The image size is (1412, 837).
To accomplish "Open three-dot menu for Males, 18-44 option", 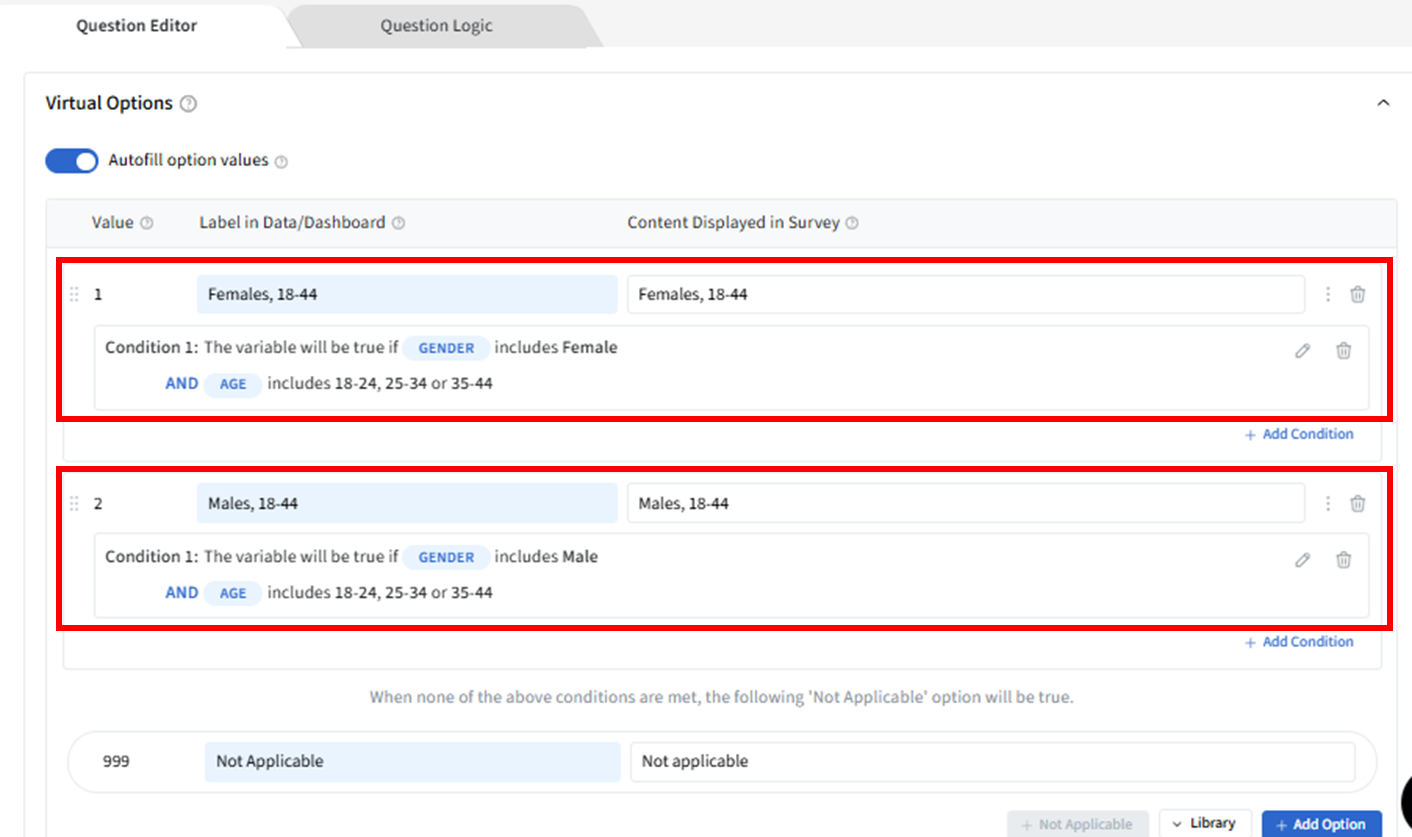I will 1328,503.
